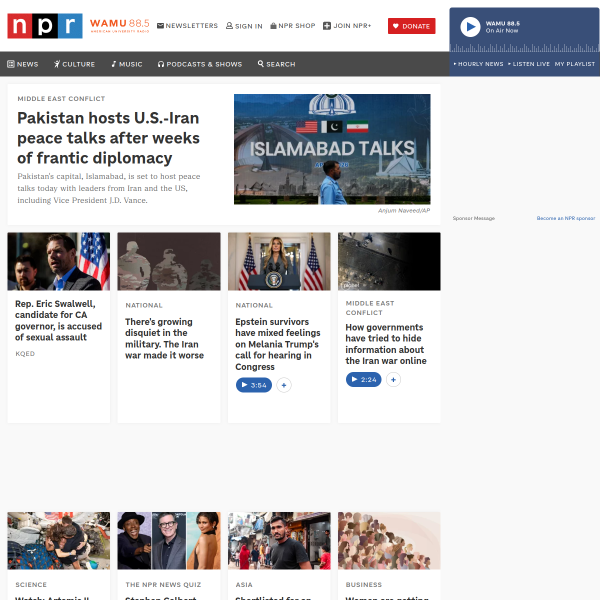Click the KQED source label
The height and width of the screenshot is (600, 600).
point(25,354)
